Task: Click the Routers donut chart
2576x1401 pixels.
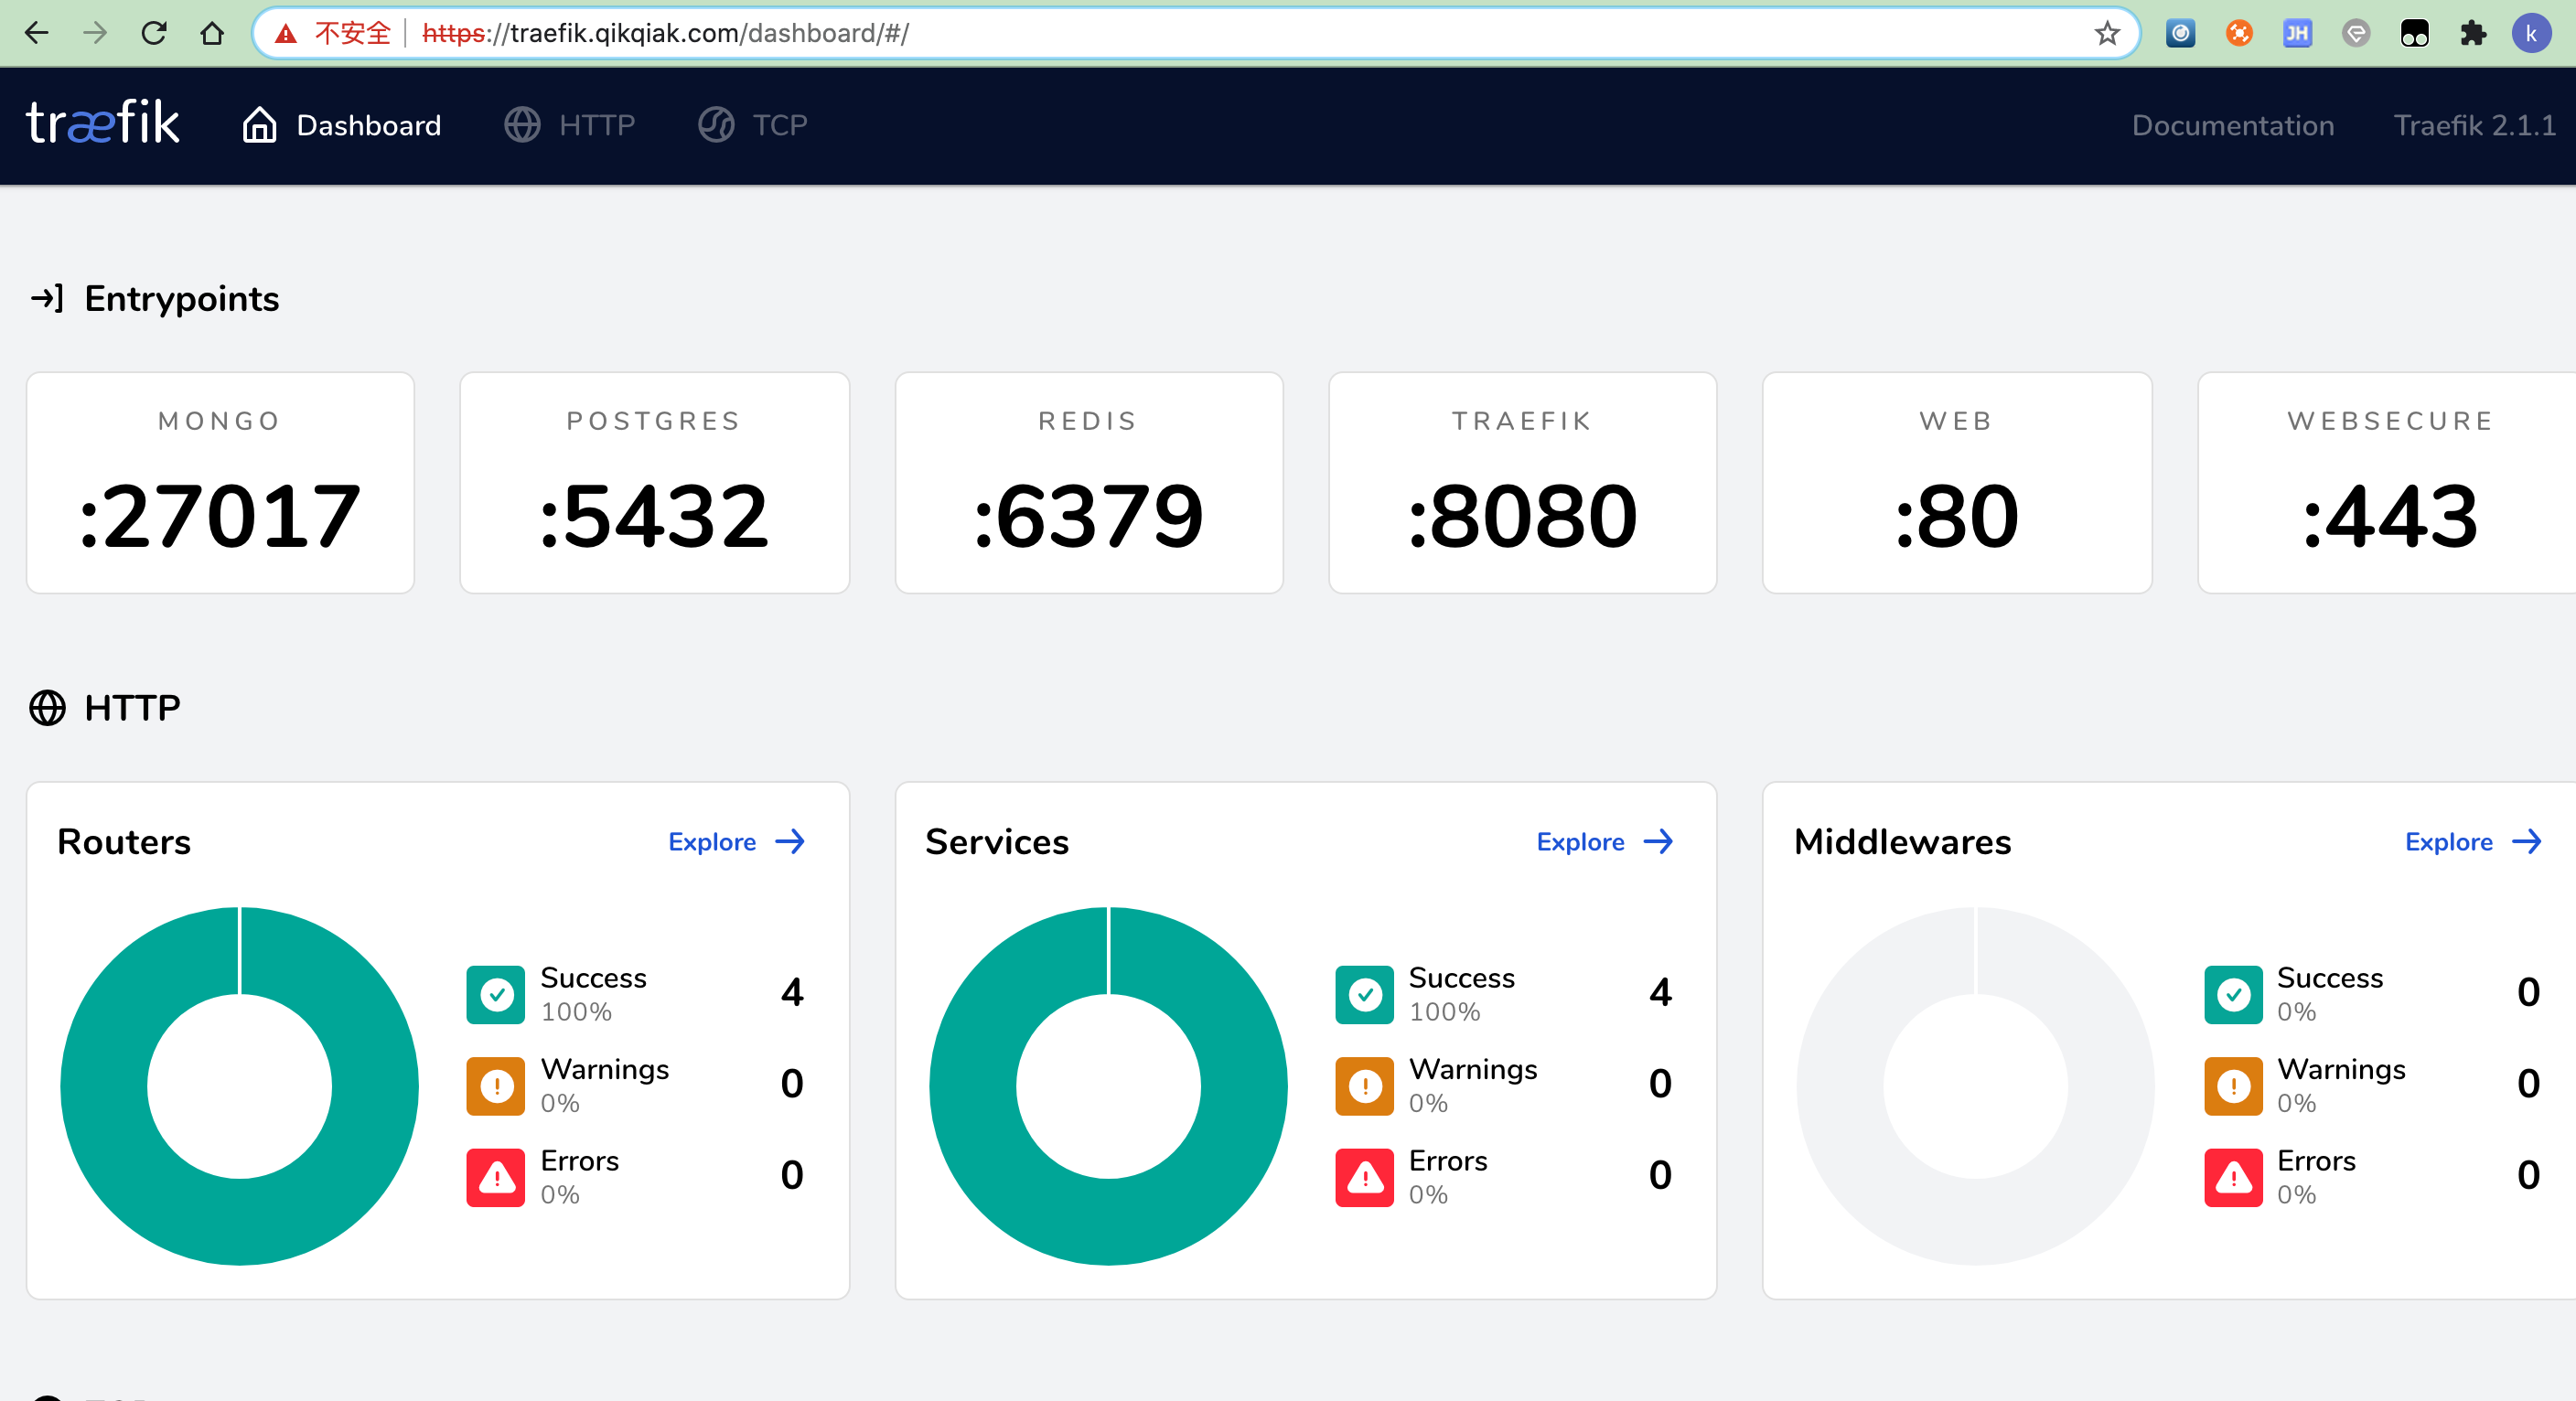Action: pos(240,1086)
